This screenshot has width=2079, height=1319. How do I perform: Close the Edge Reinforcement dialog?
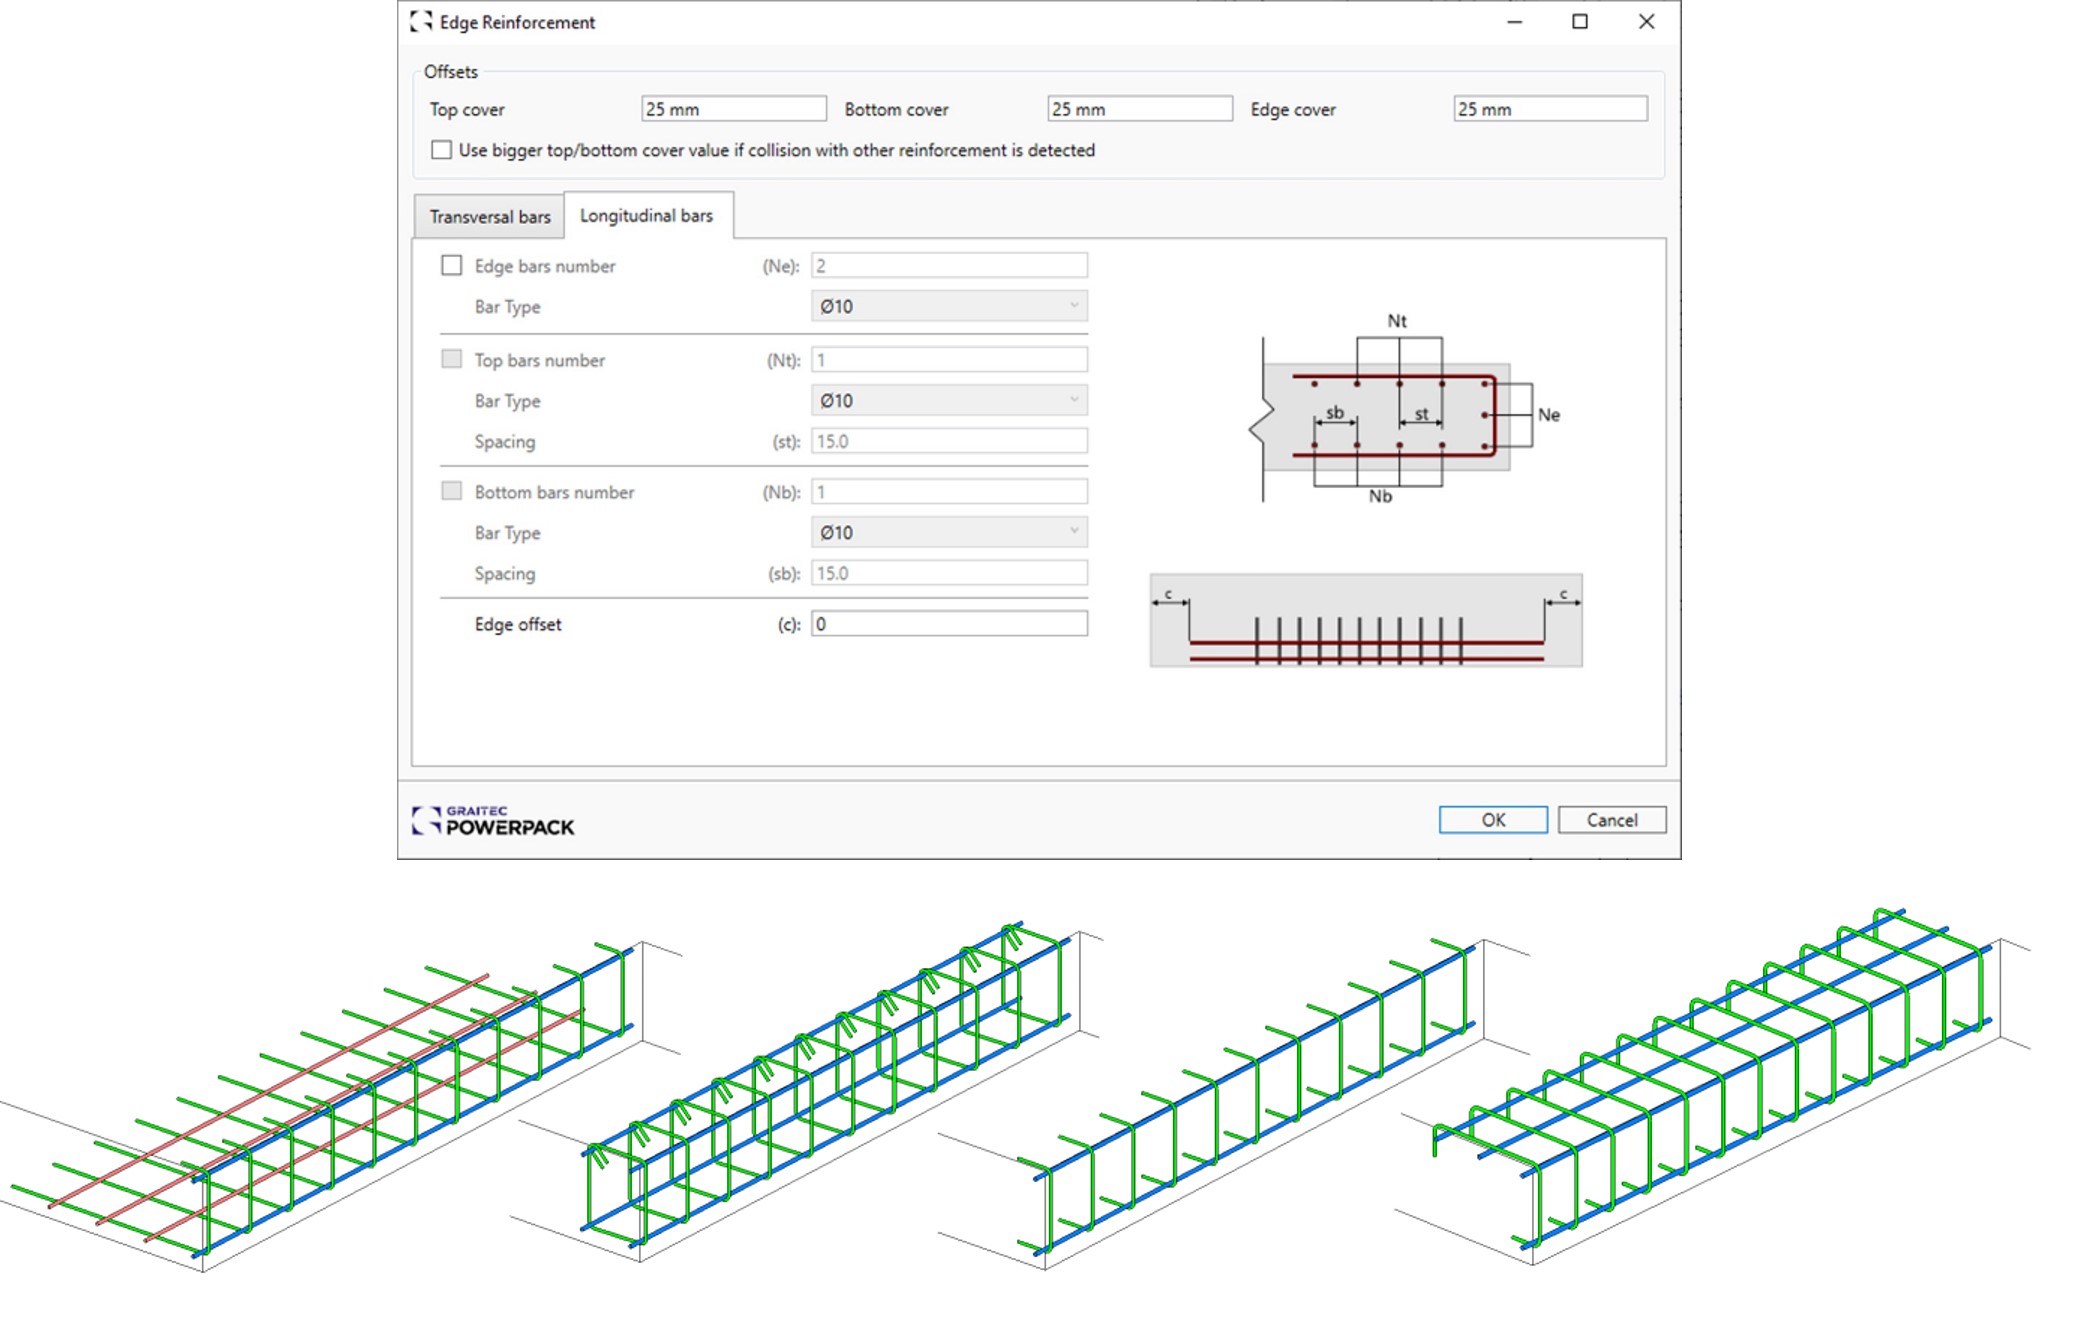[x=1646, y=22]
